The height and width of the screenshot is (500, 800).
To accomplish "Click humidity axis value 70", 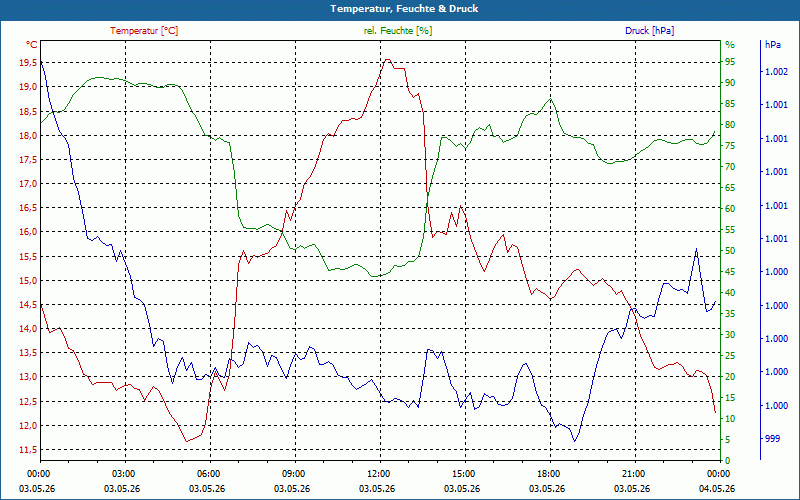I will 730,167.
